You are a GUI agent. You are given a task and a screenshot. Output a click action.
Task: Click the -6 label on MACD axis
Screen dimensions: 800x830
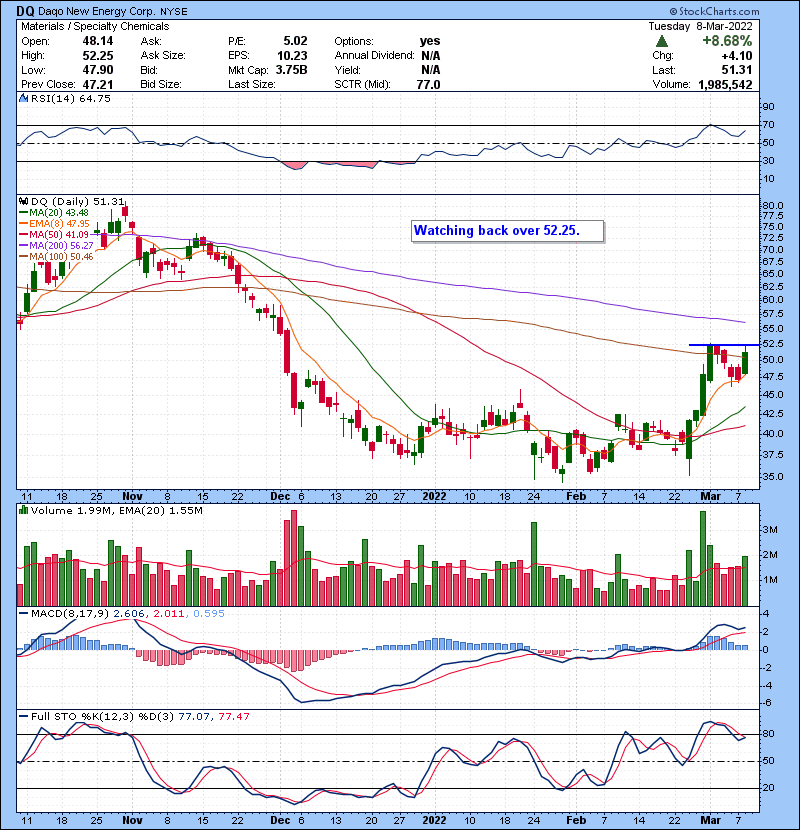767,703
